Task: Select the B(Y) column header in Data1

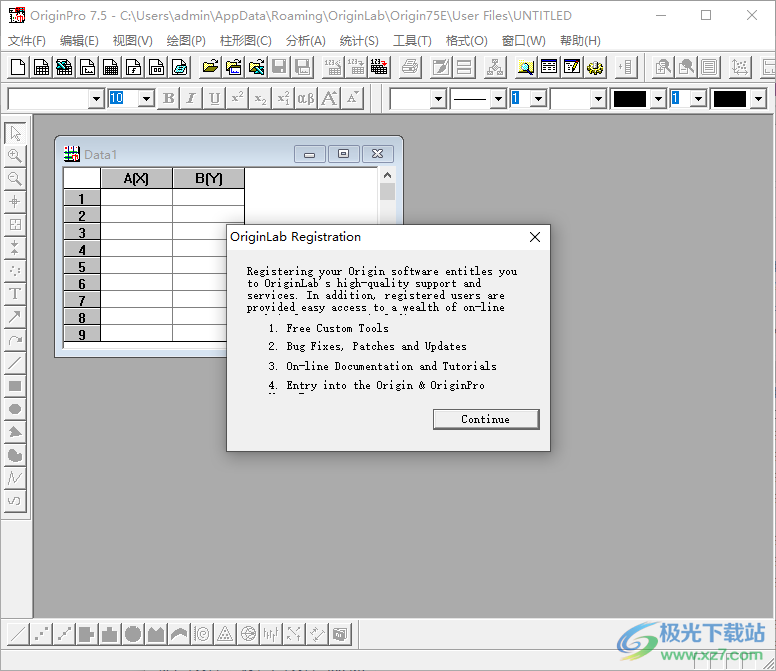Action: [x=208, y=178]
